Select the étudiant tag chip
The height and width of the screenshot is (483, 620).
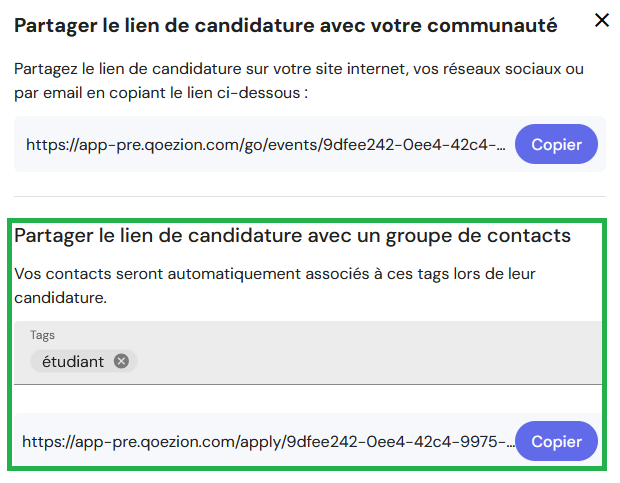click(x=84, y=361)
